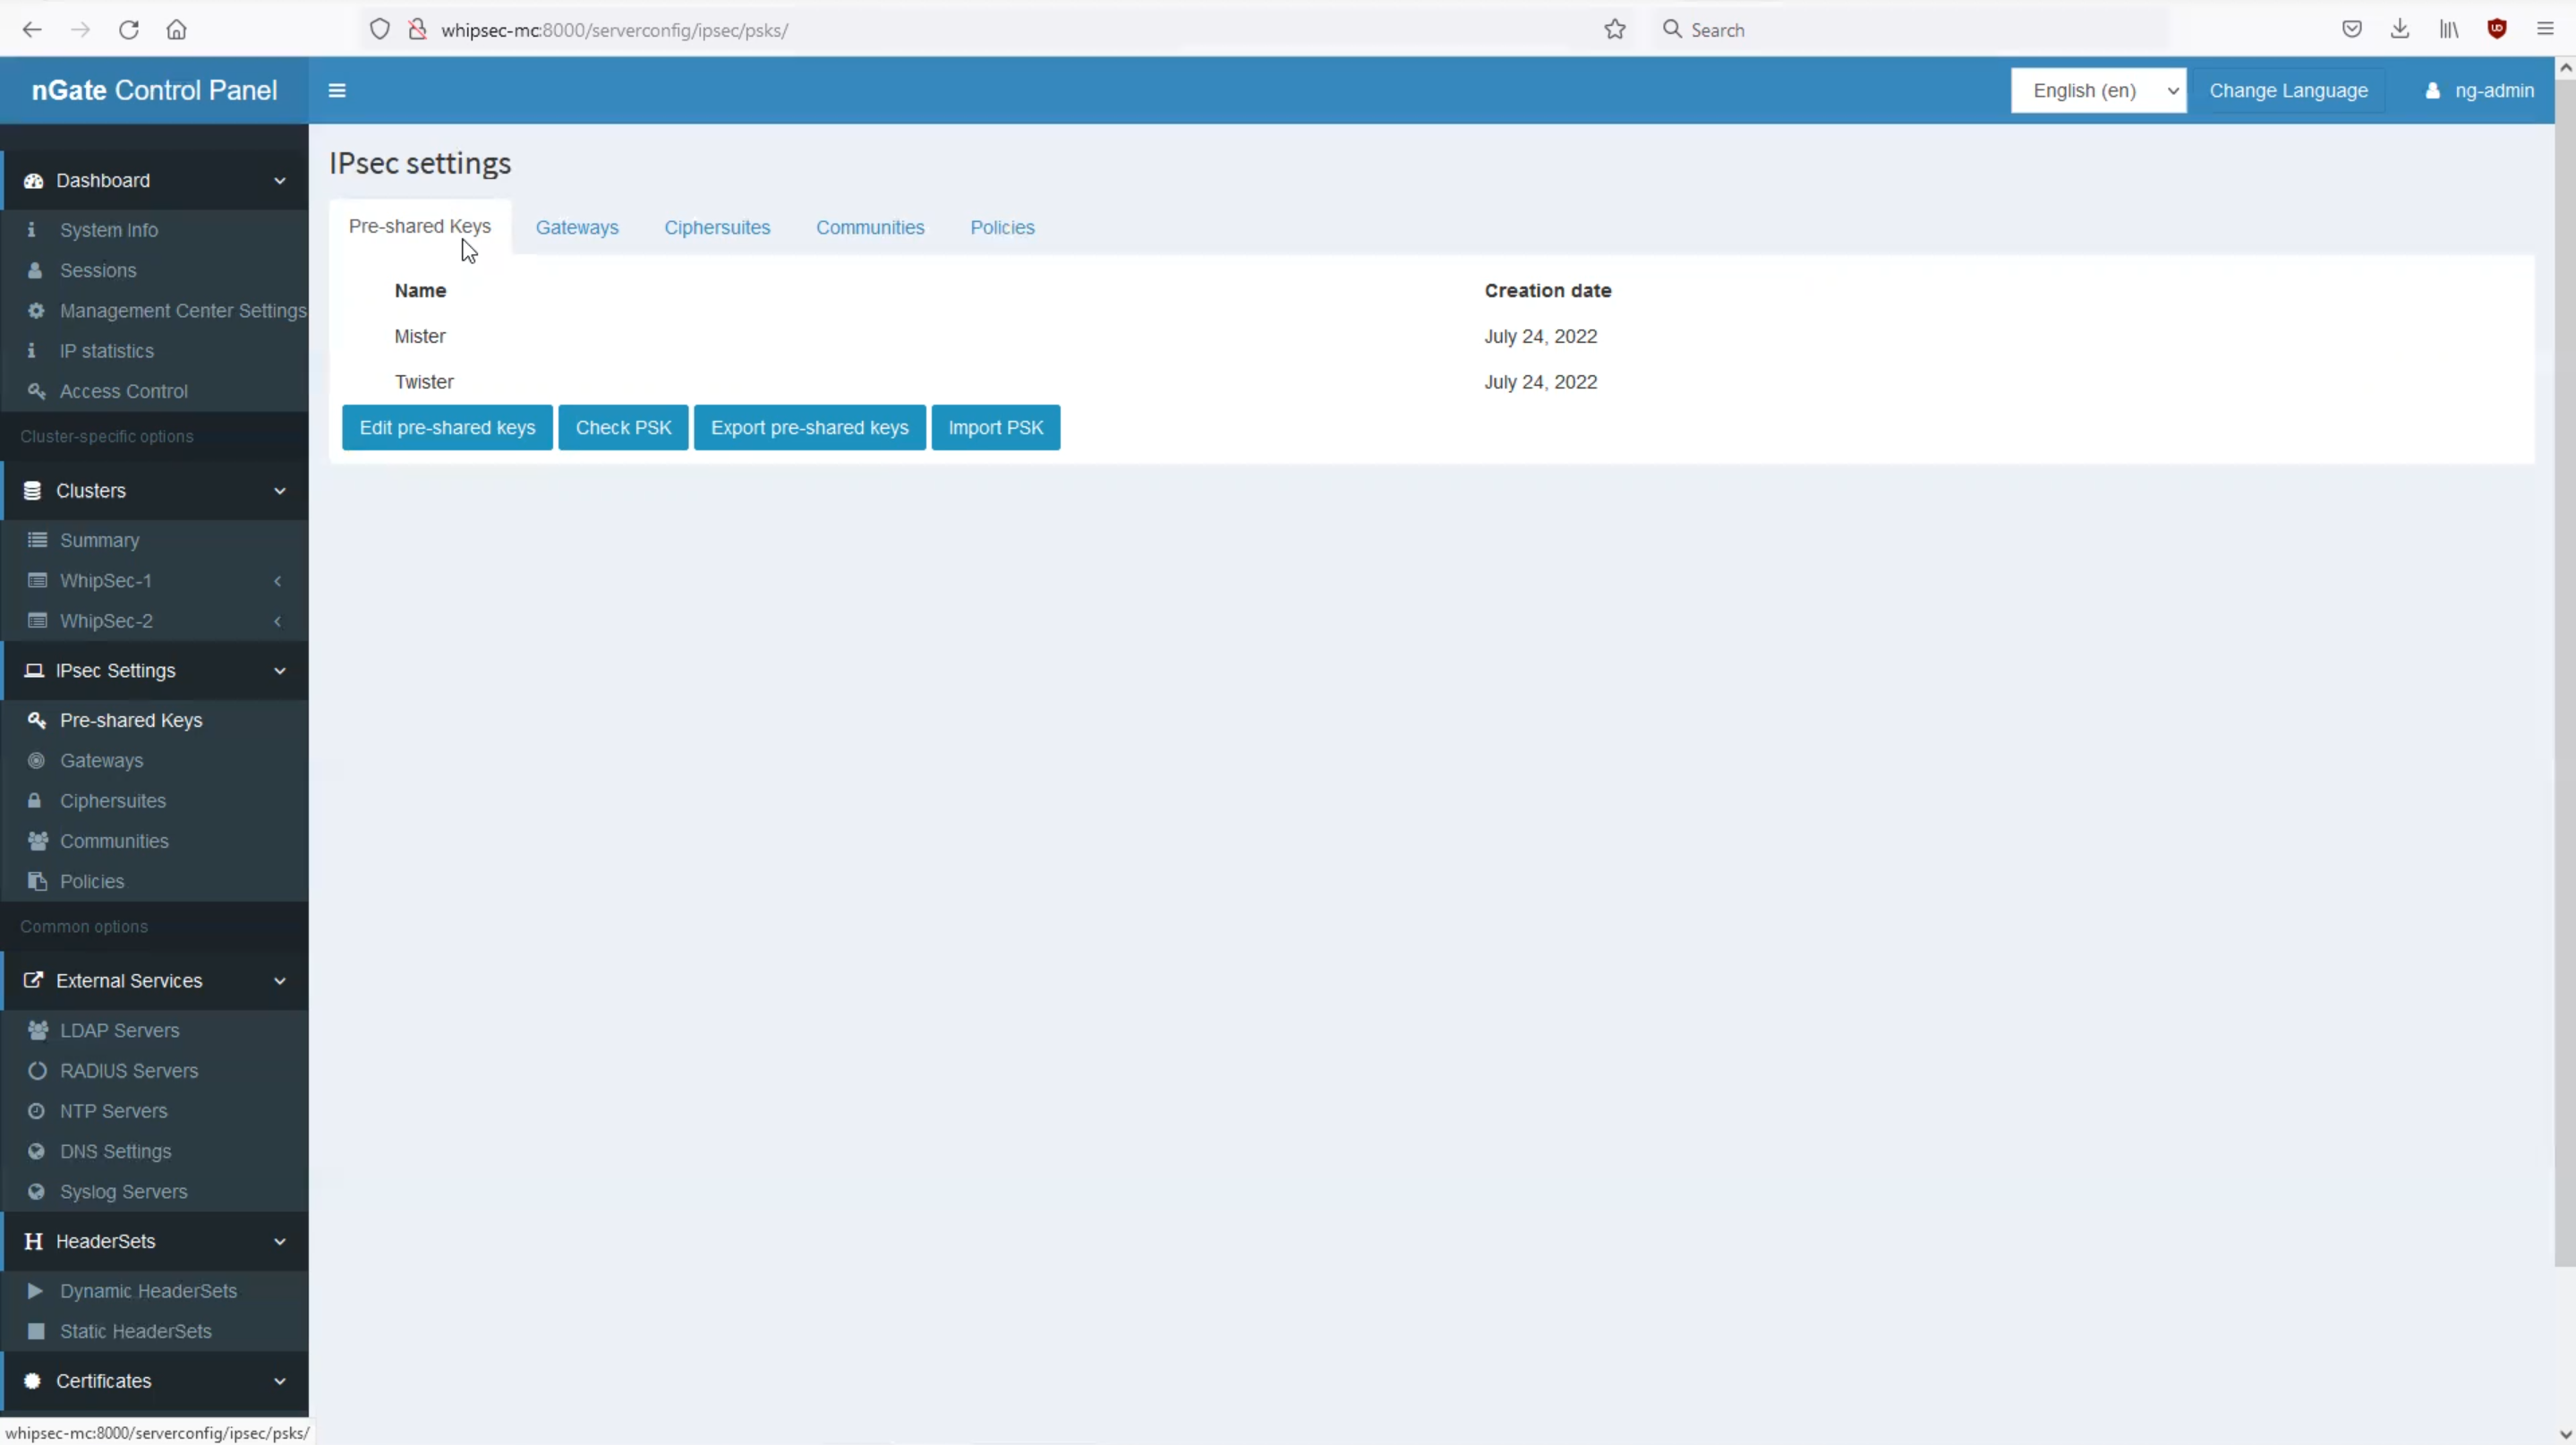
Task: Open the uBlock shield extension icon
Action: click(2497, 29)
